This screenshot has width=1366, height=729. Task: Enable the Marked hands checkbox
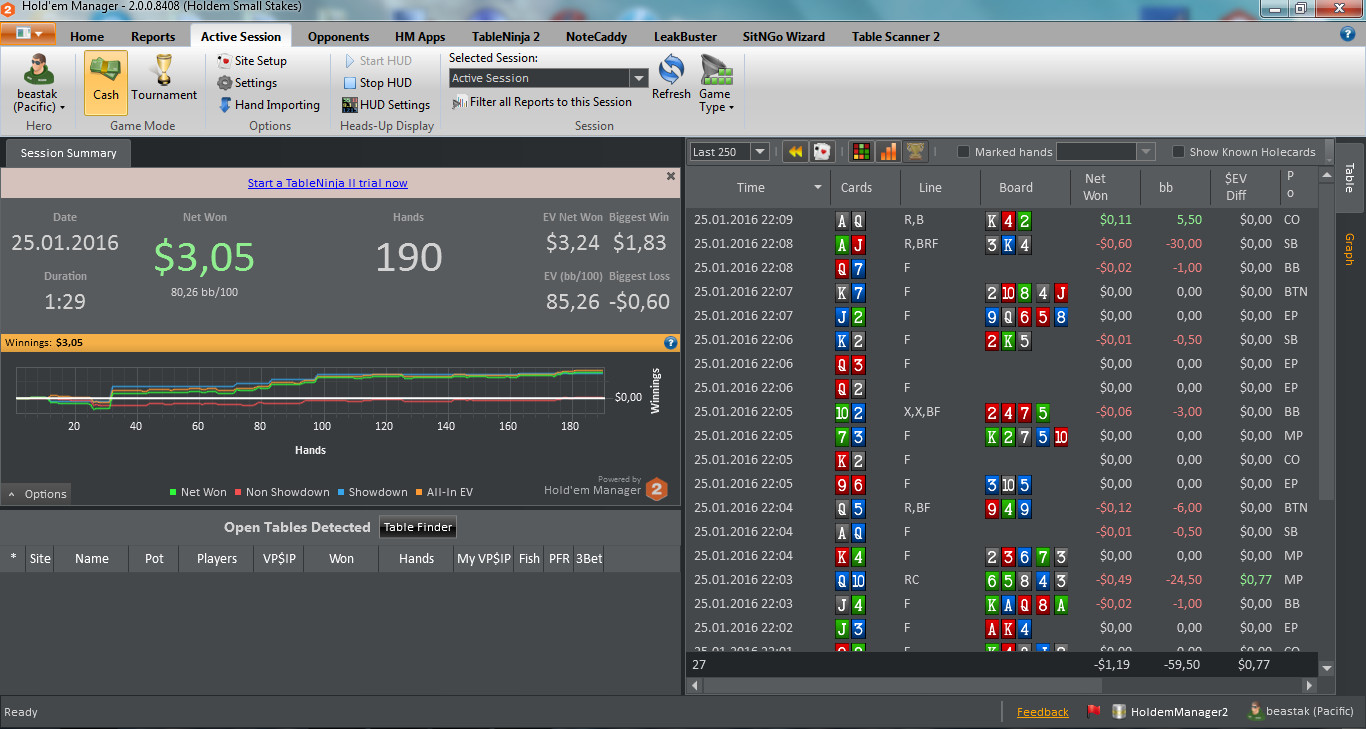[x=964, y=152]
